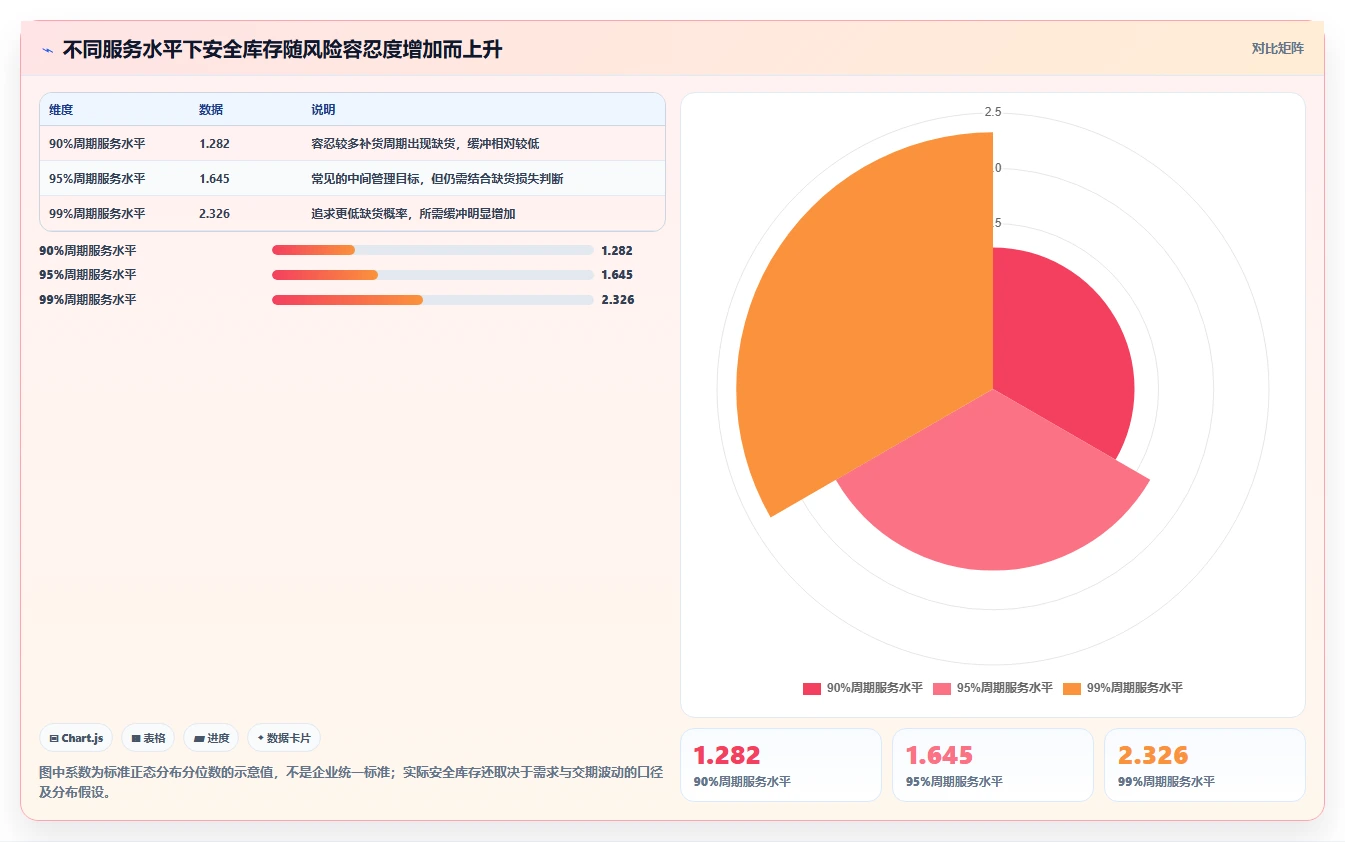Select the 进度 tag chip
The image size is (1345, 842).
pyautogui.click(x=212, y=738)
